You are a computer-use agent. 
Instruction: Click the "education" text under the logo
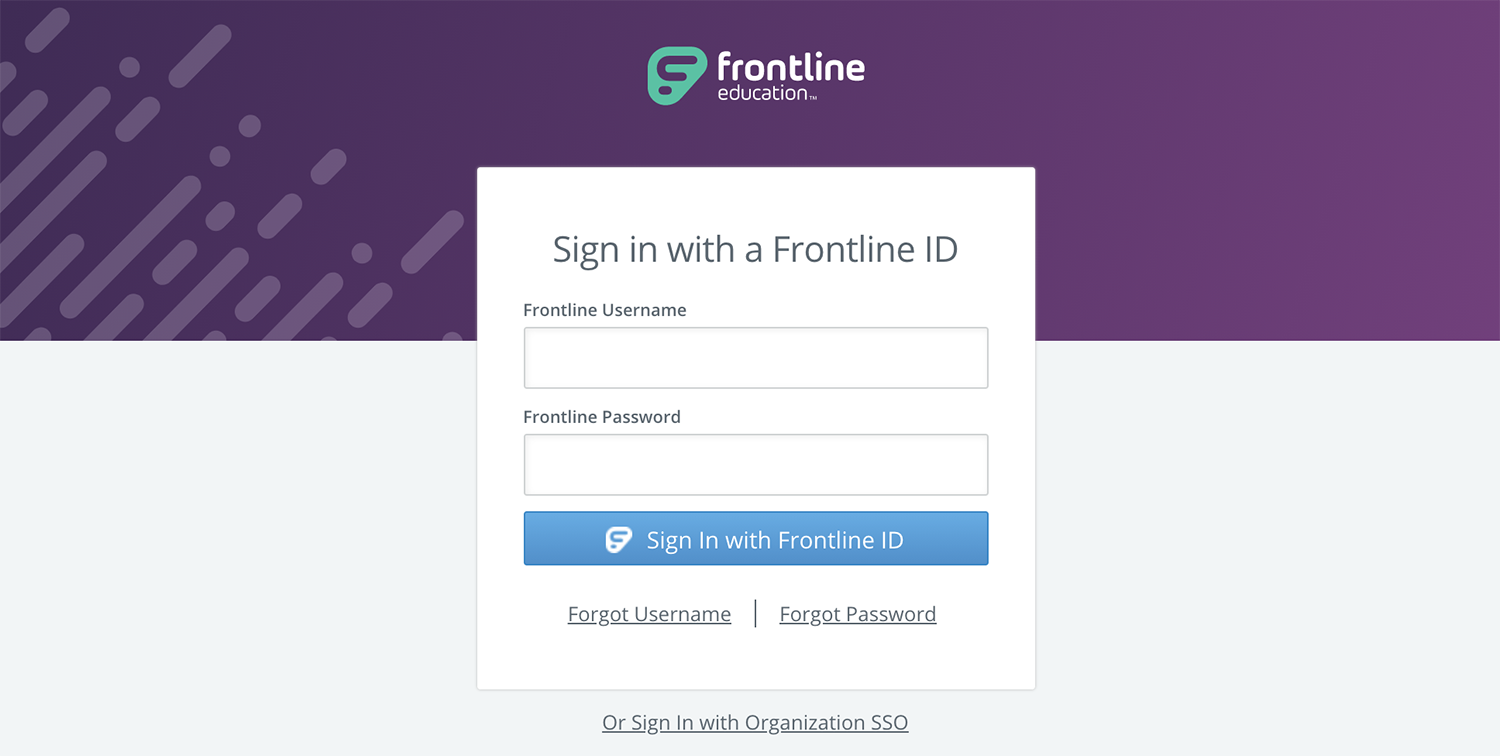click(762, 94)
